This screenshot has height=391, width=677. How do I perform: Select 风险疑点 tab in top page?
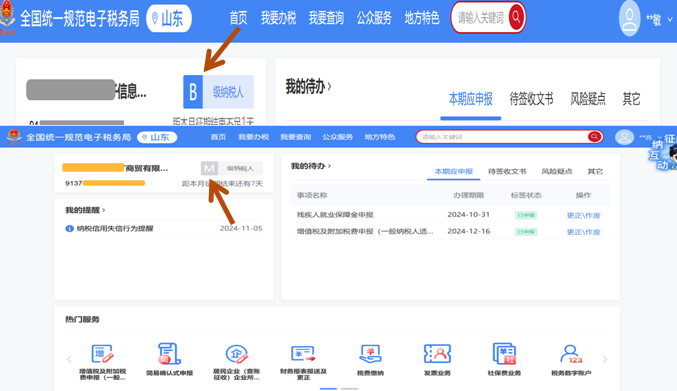[x=588, y=99]
